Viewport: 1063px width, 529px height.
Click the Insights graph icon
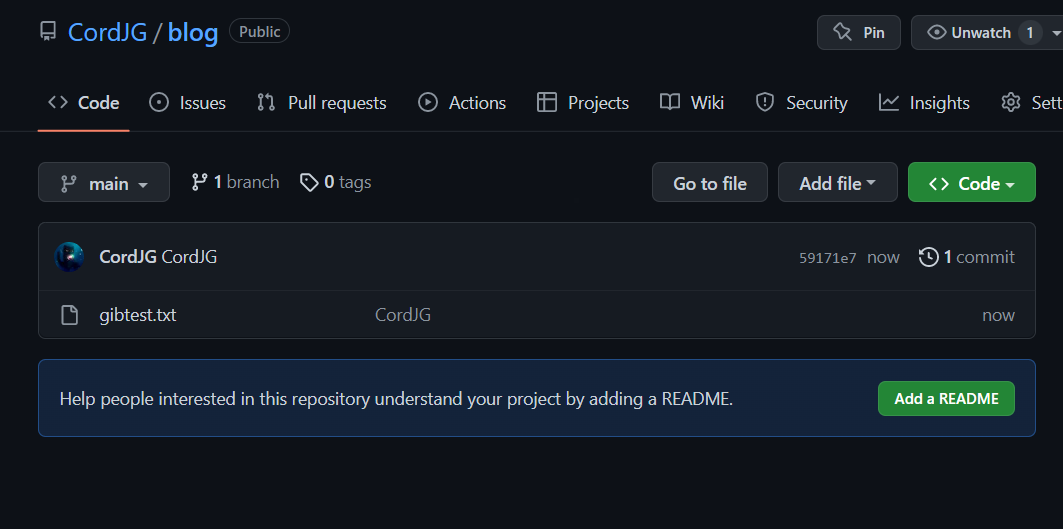[x=889, y=103]
